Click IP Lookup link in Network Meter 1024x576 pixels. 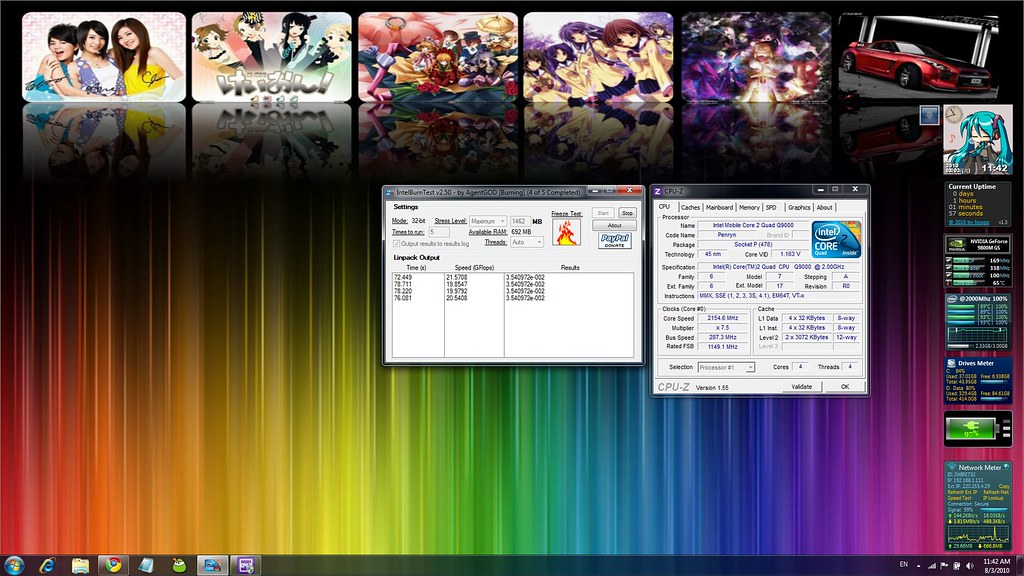pyautogui.click(x=991, y=498)
